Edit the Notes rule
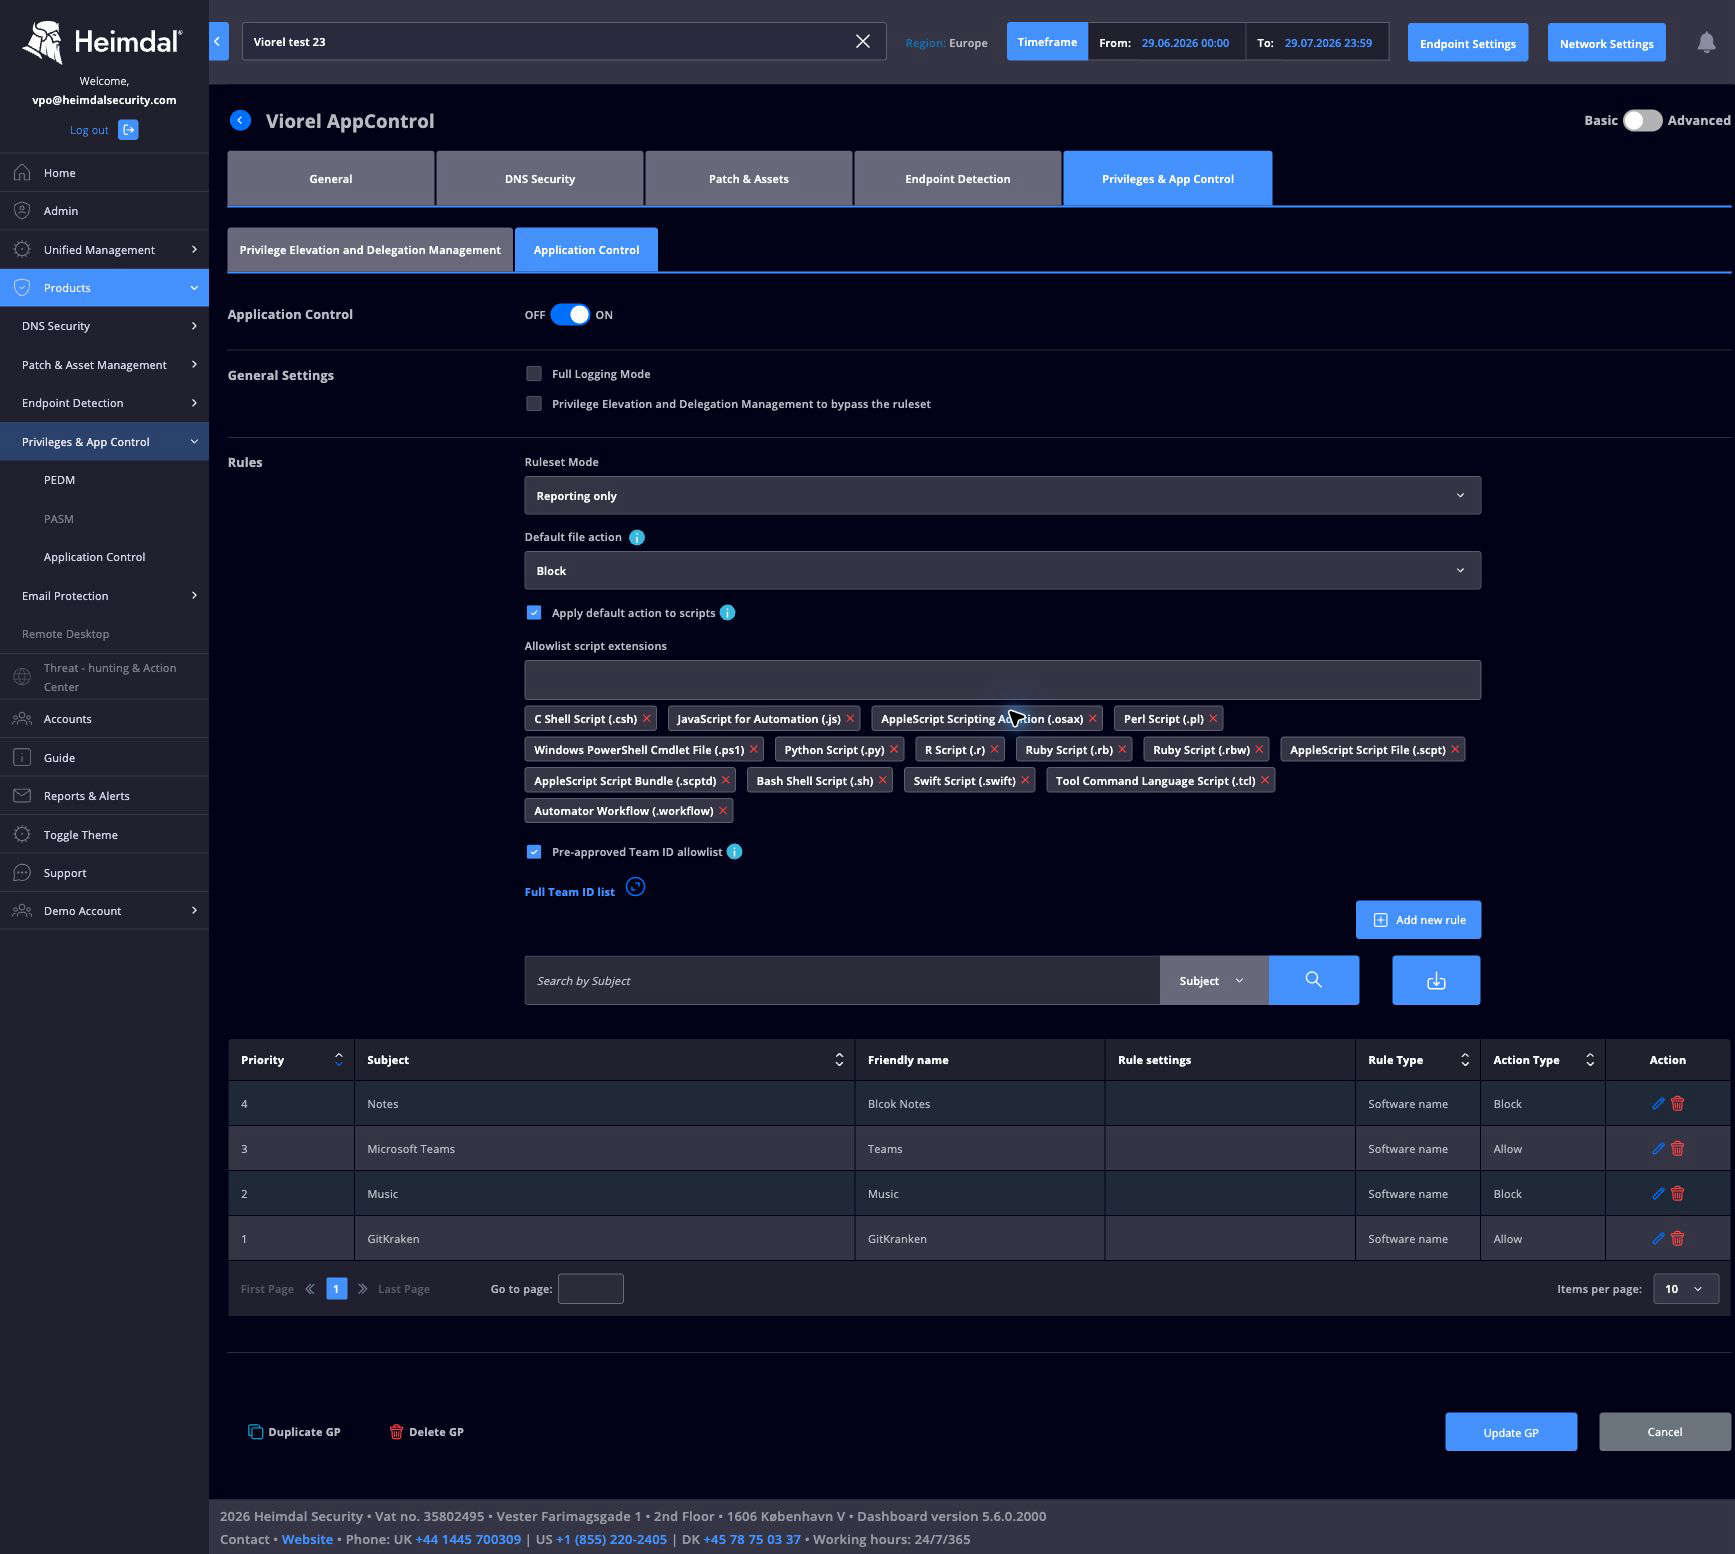The image size is (1735, 1554). pyautogui.click(x=1658, y=1104)
